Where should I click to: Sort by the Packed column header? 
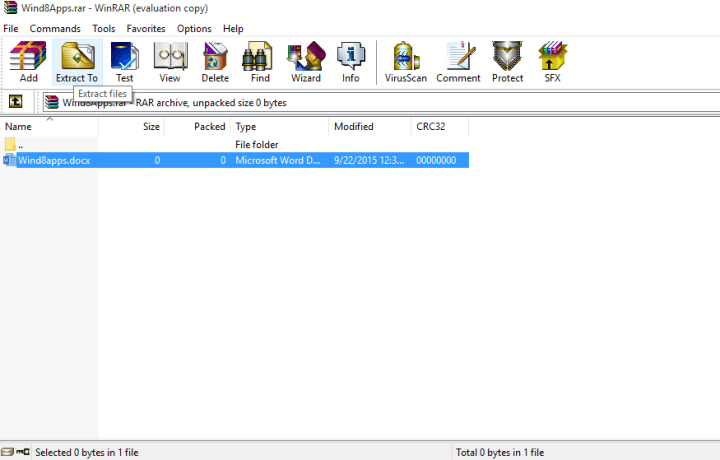pyautogui.click(x=197, y=127)
